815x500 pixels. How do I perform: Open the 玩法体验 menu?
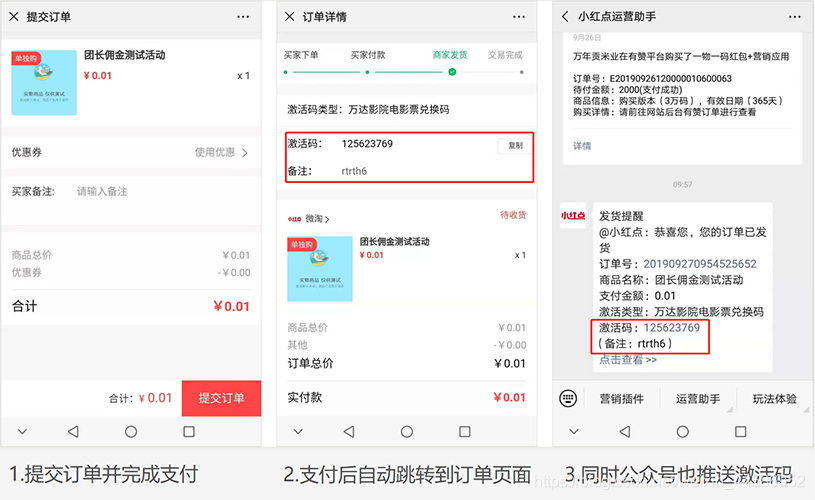(x=774, y=399)
